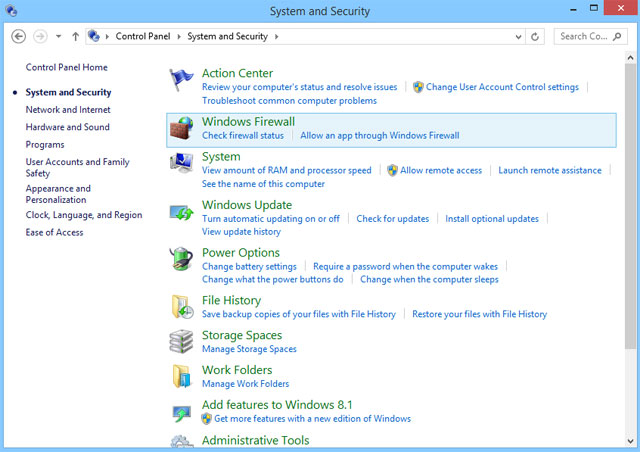Click the Storage Spaces drives icon
This screenshot has height=452, width=640.
coord(181,341)
